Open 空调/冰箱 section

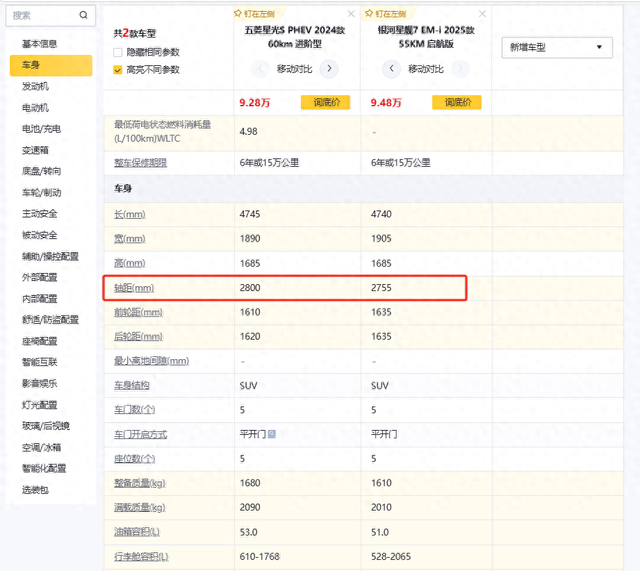pyautogui.click(x=41, y=447)
